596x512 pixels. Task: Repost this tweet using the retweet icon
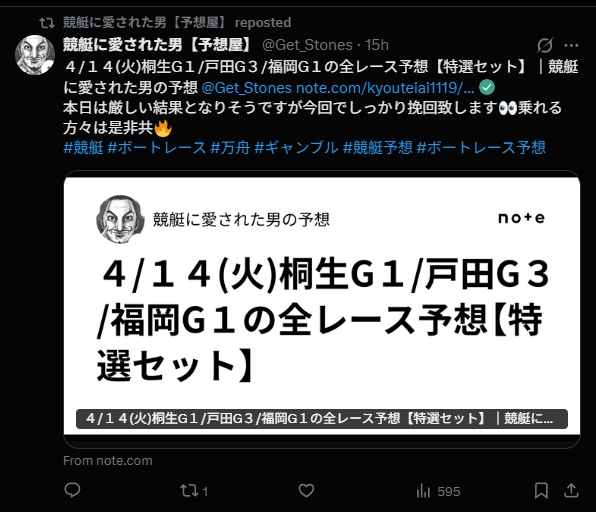click(189, 491)
